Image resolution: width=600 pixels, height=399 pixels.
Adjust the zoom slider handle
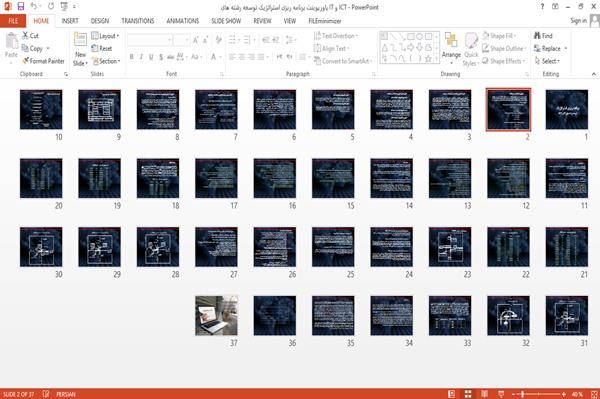coord(523,394)
